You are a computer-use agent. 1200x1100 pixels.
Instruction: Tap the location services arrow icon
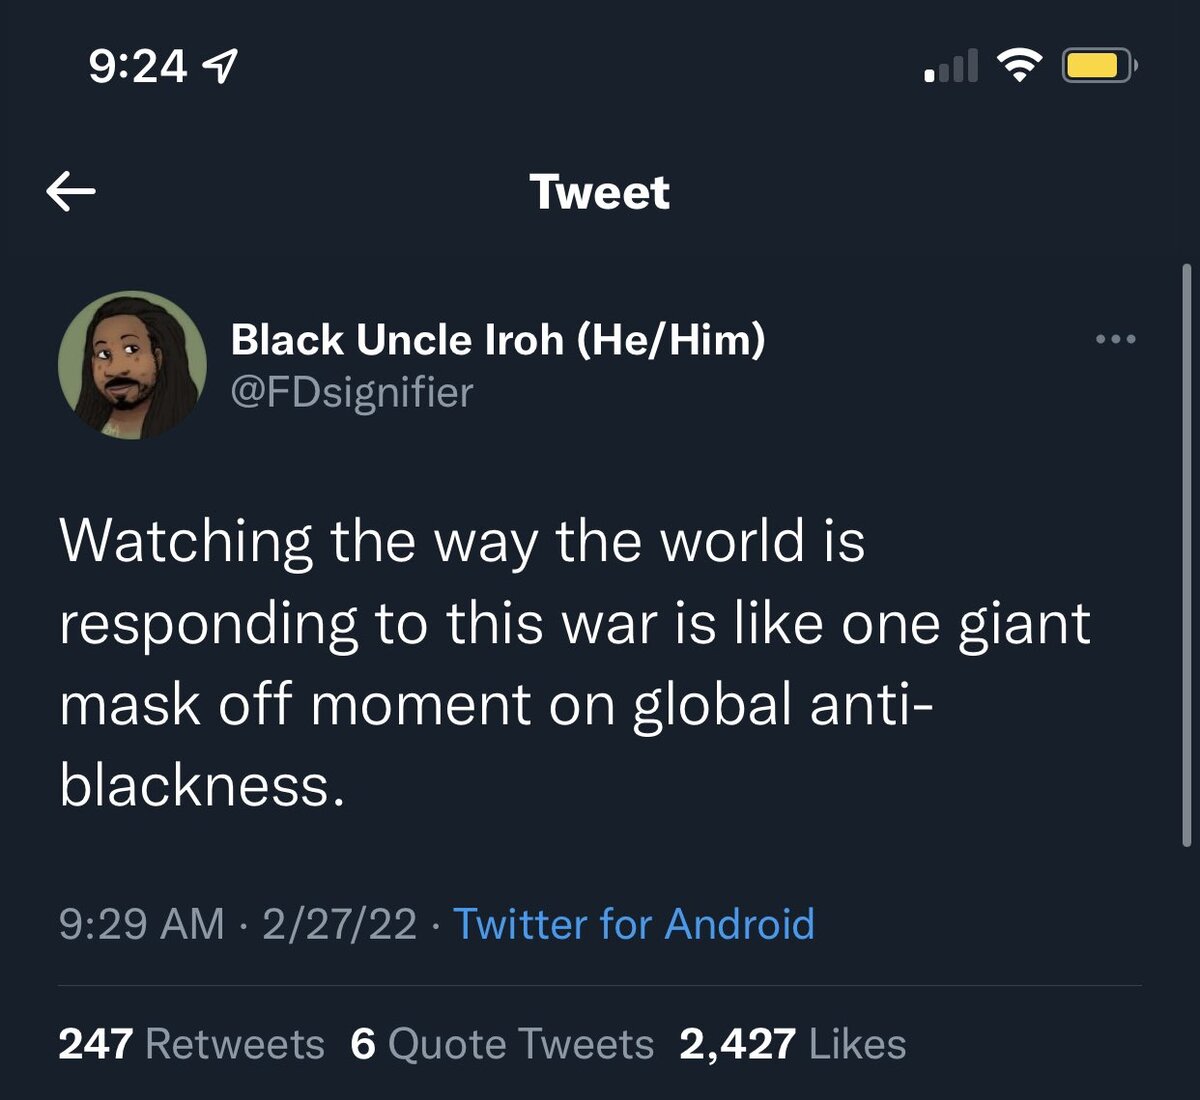click(220, 67)
